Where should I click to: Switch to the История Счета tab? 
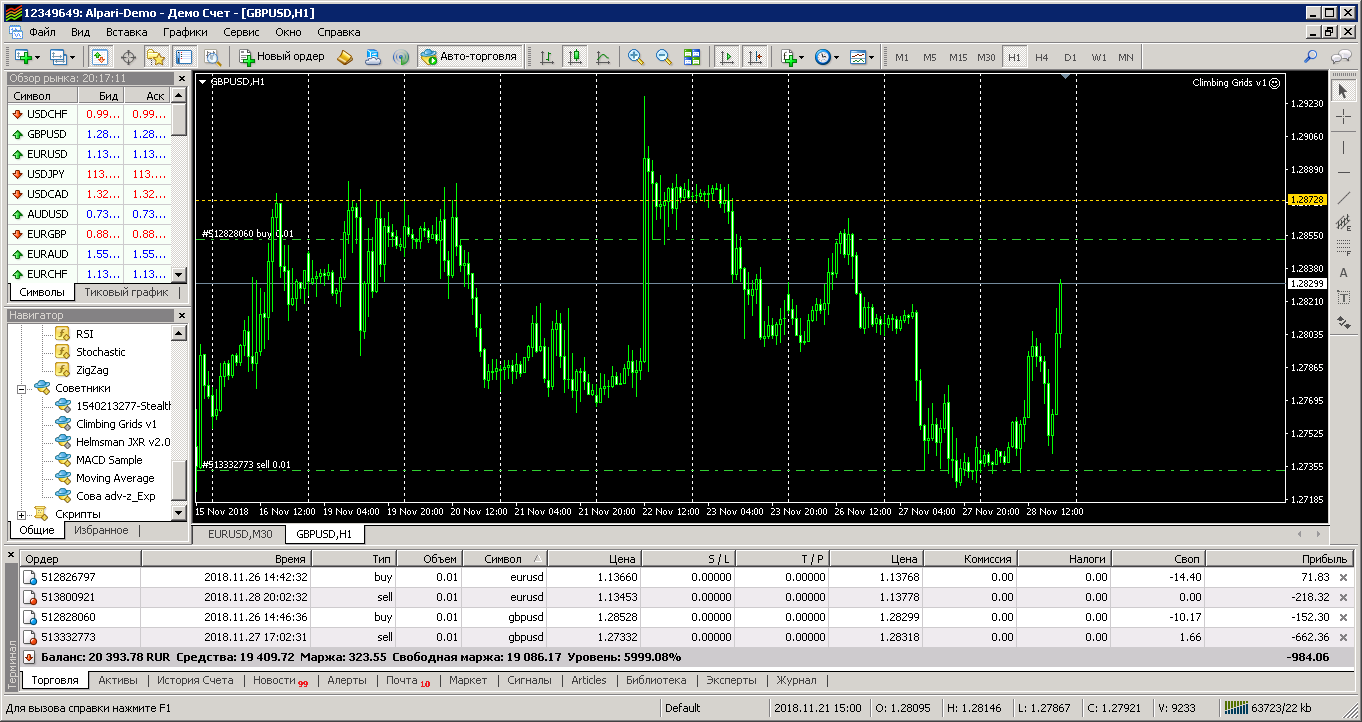(195, 680)
